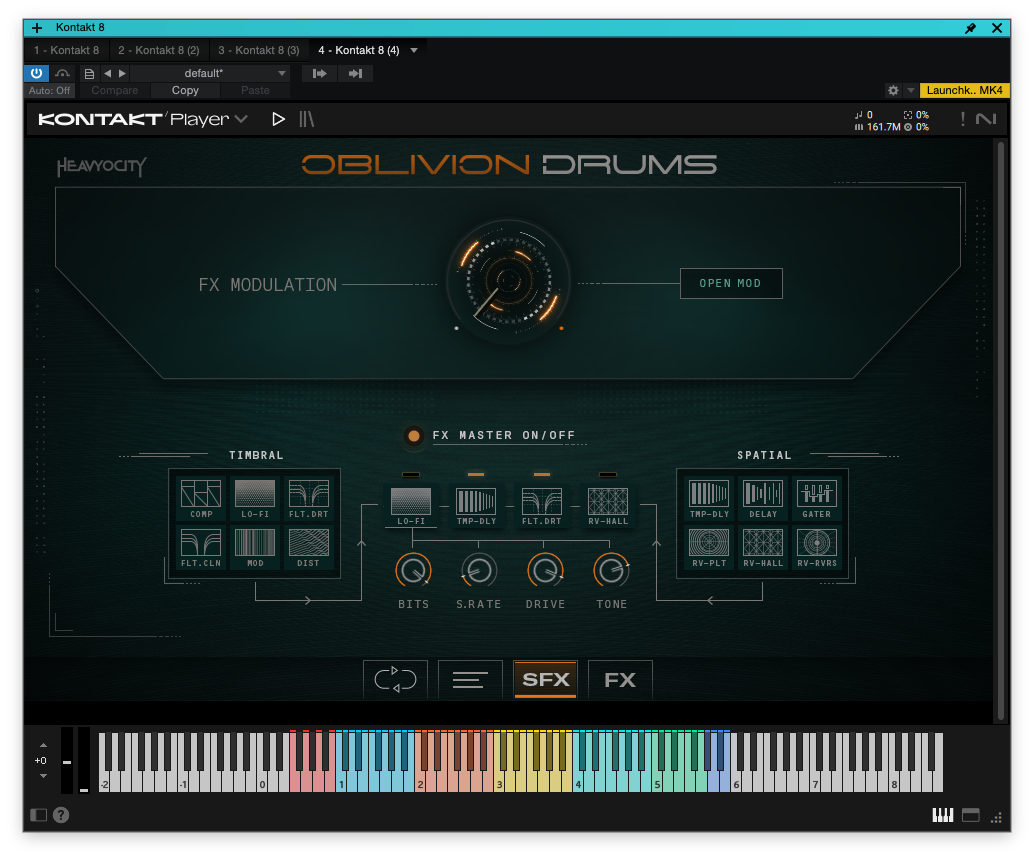Viewport: 1034px width, 859px height.
Task: Show the on-screen keyboard icon
Action: 942,815
